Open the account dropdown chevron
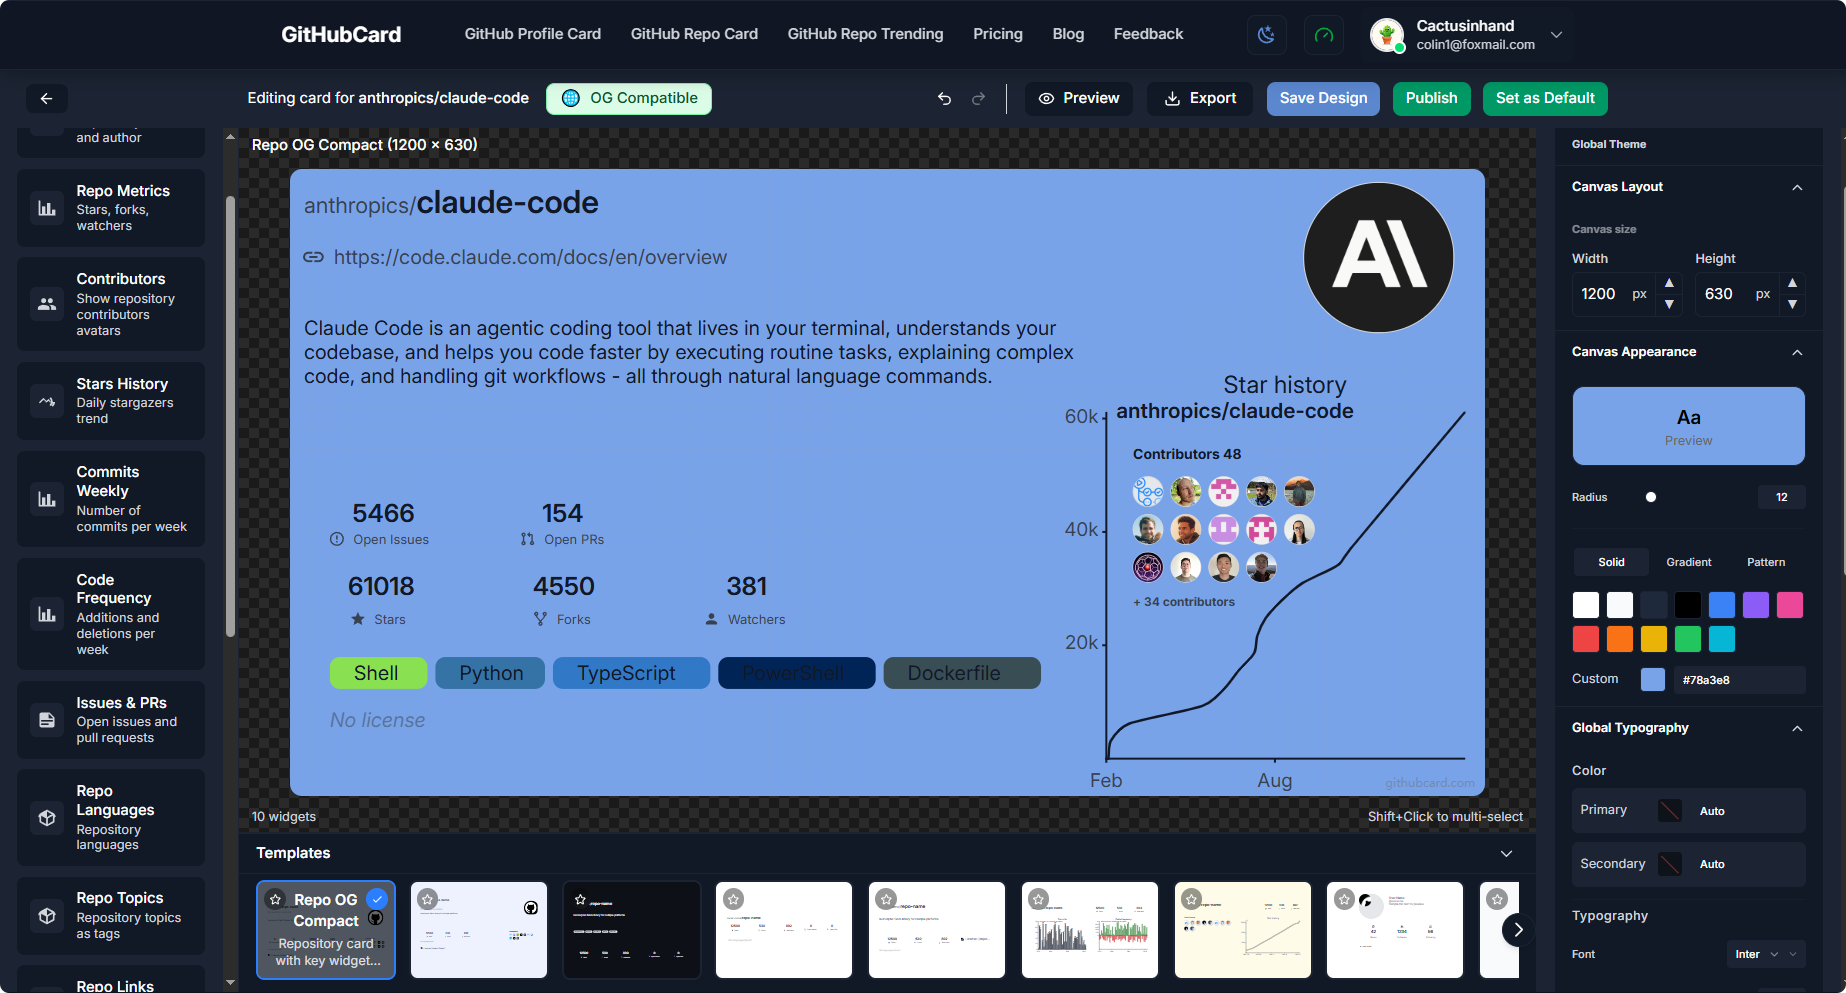The image size is (1846, 993). [x=1556, y=34]
